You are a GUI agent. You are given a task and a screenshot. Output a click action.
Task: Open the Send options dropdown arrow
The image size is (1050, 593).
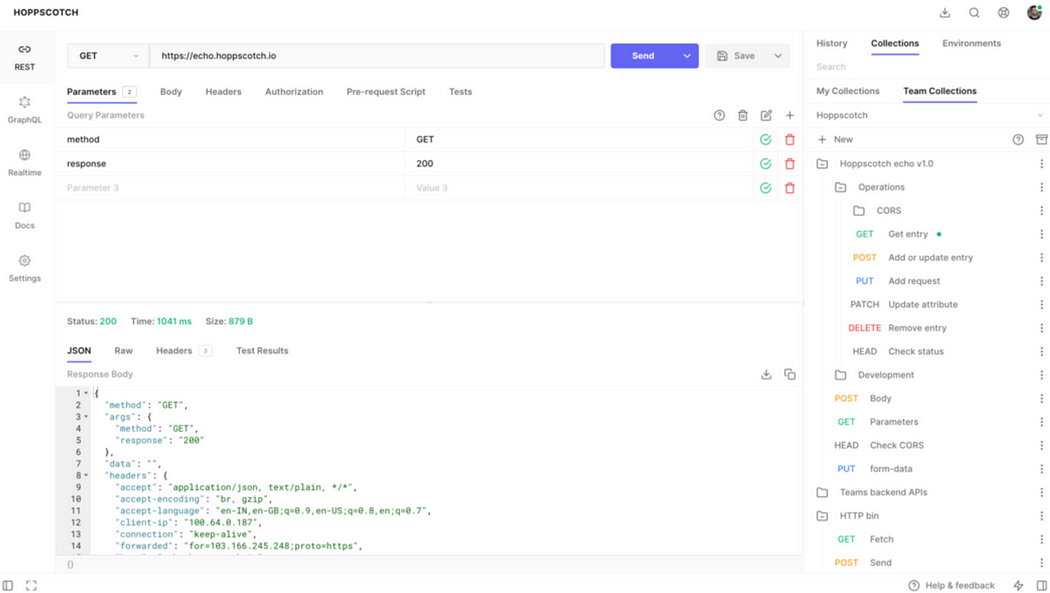pos(686,56)
